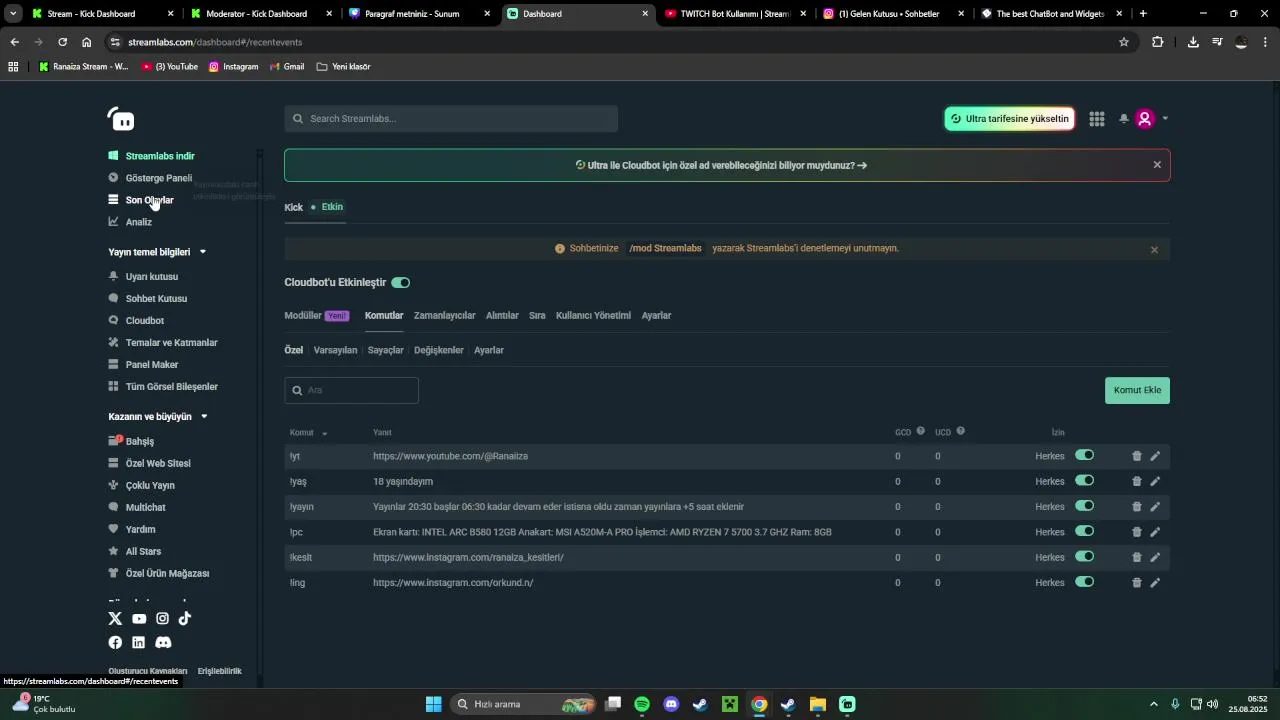
Task: Toggle Cloudbot'u Etkinleştir switch
Action: [x=400, y=283]
